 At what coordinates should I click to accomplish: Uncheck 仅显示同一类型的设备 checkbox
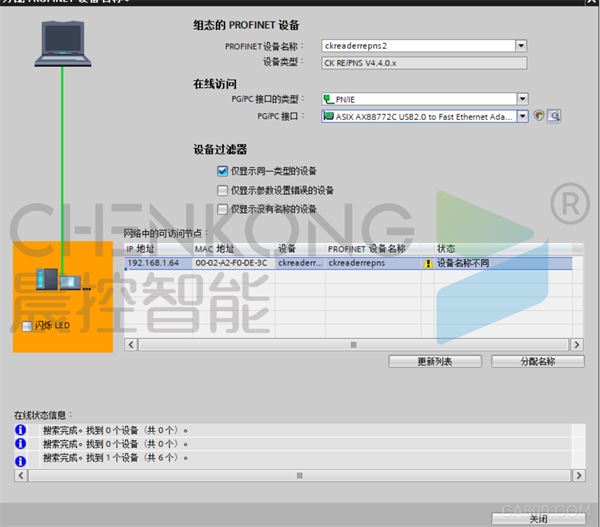(222, 171)
